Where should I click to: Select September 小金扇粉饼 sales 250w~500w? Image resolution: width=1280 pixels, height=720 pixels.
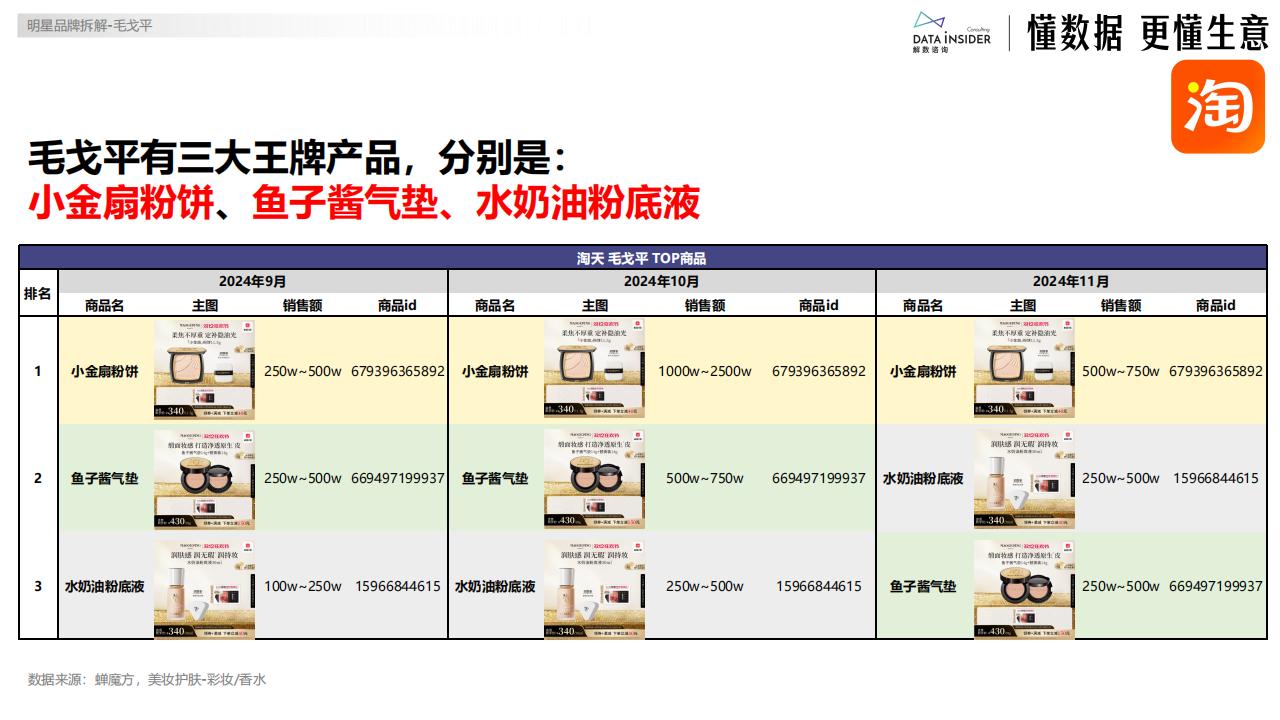pos(303,371)
